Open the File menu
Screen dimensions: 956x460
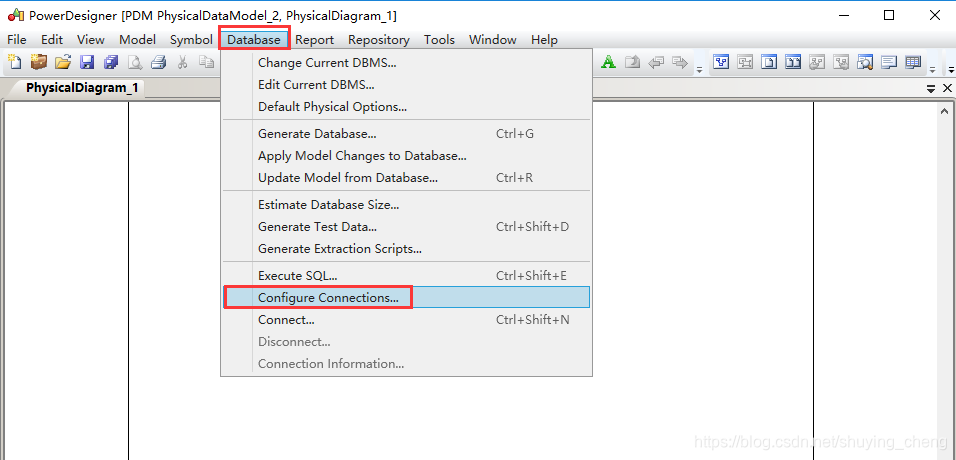(16, 40)
